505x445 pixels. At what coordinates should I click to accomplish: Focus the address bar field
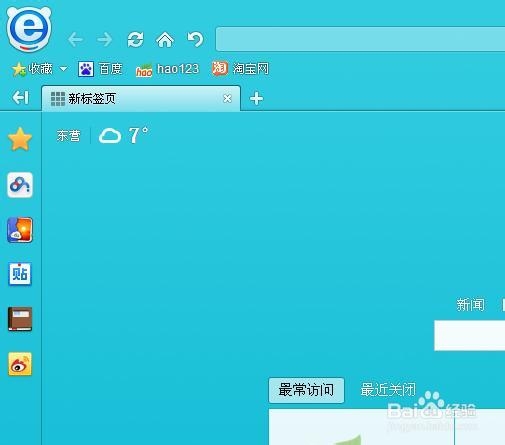coord(360,39)
